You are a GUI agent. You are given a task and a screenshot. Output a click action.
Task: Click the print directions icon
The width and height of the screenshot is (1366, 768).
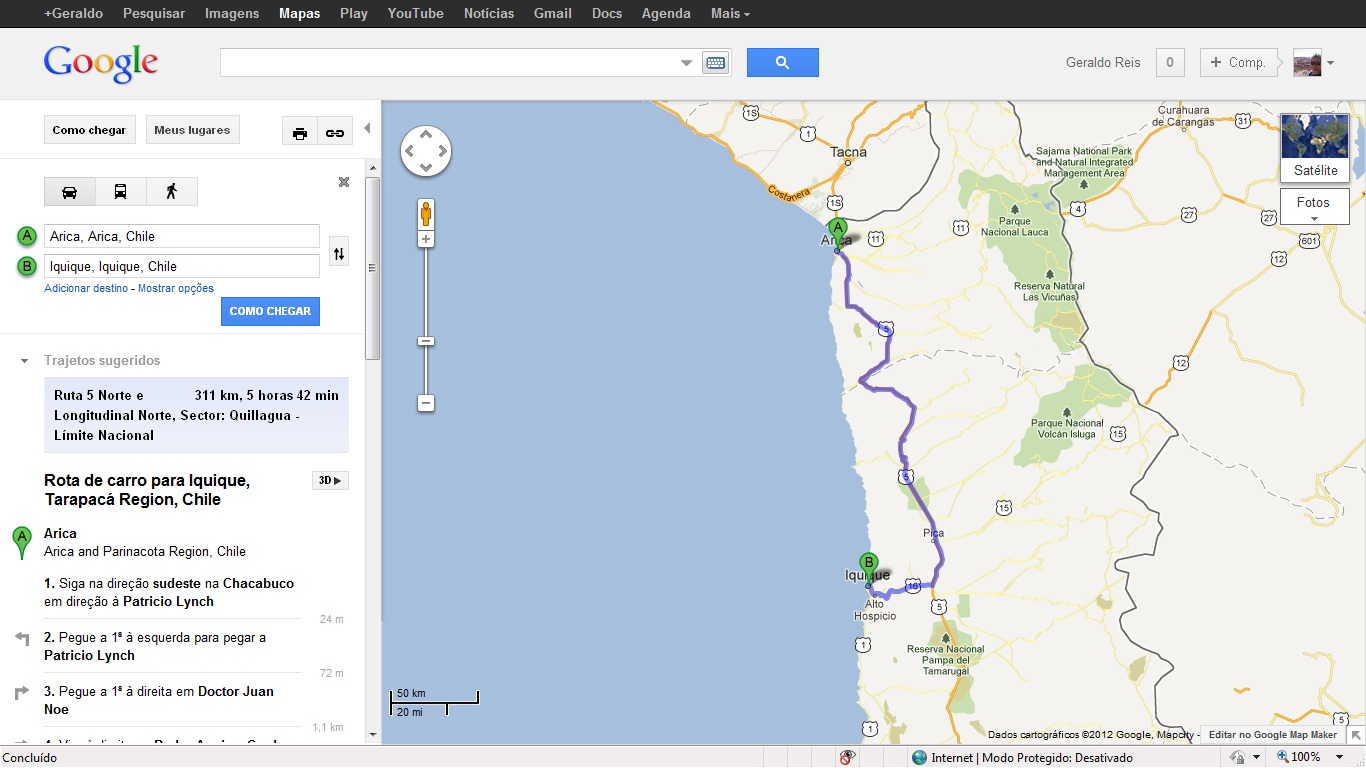300,132
